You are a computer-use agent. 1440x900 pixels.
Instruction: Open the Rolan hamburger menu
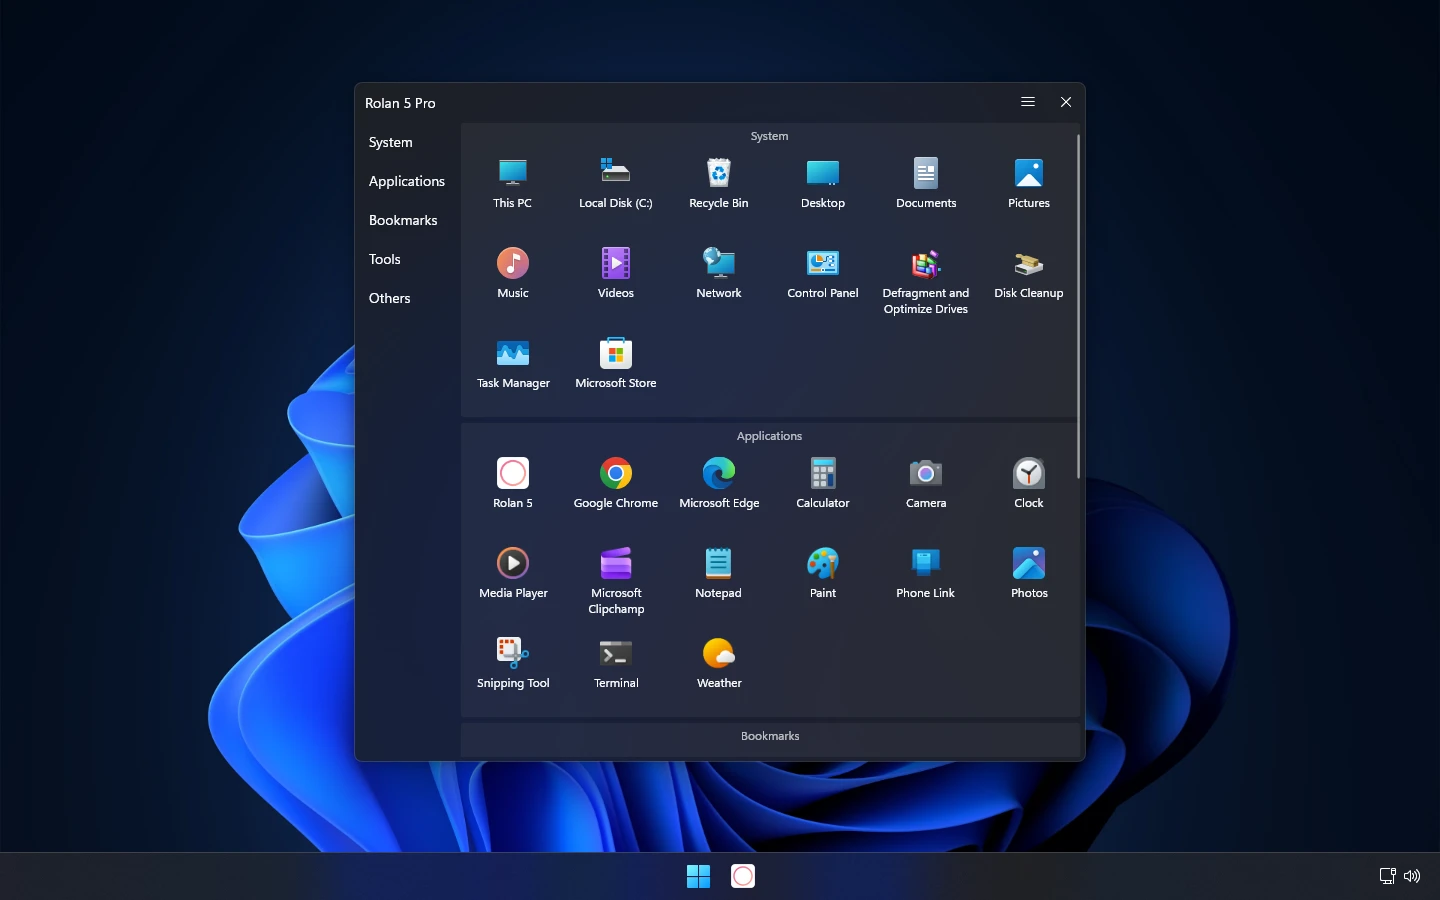[1028, 102]
